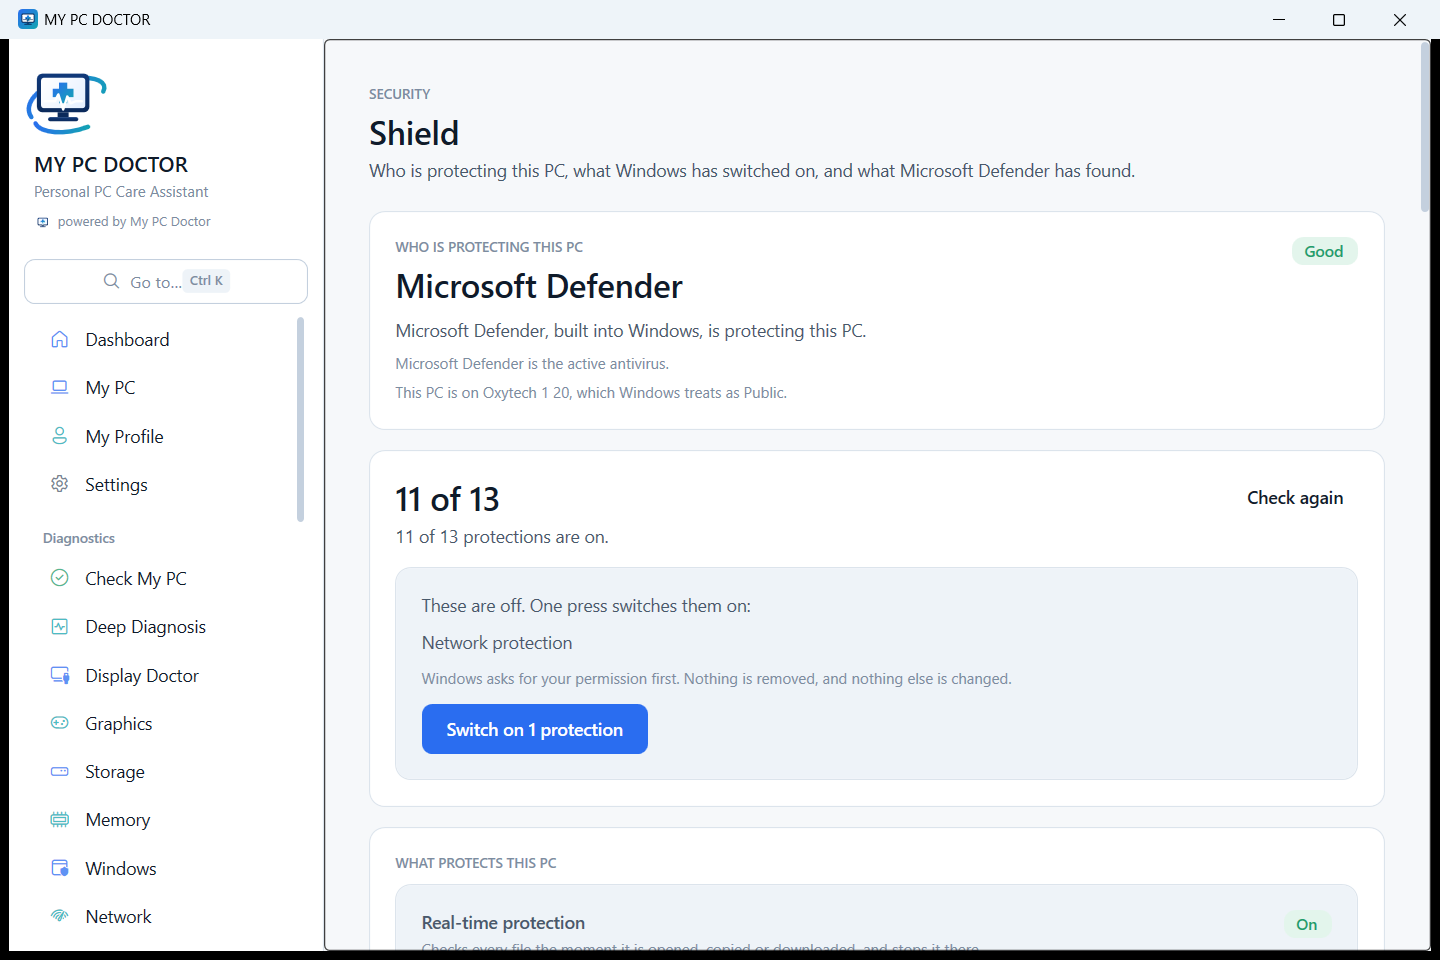
Task: Click the Check My PC checkmark icon
Action: [x=60, y=578]
